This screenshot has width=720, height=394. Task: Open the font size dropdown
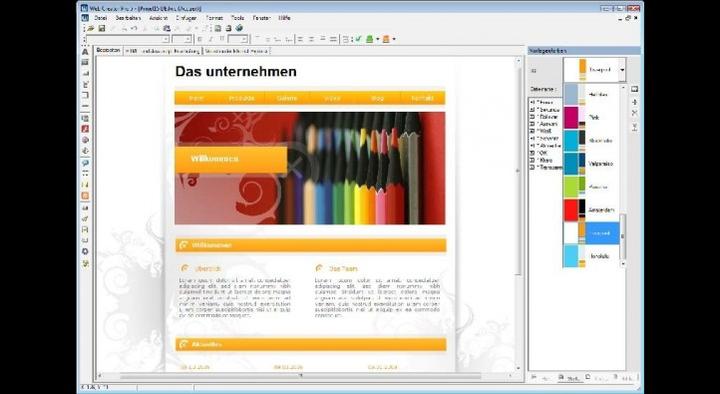pos(187,39)
